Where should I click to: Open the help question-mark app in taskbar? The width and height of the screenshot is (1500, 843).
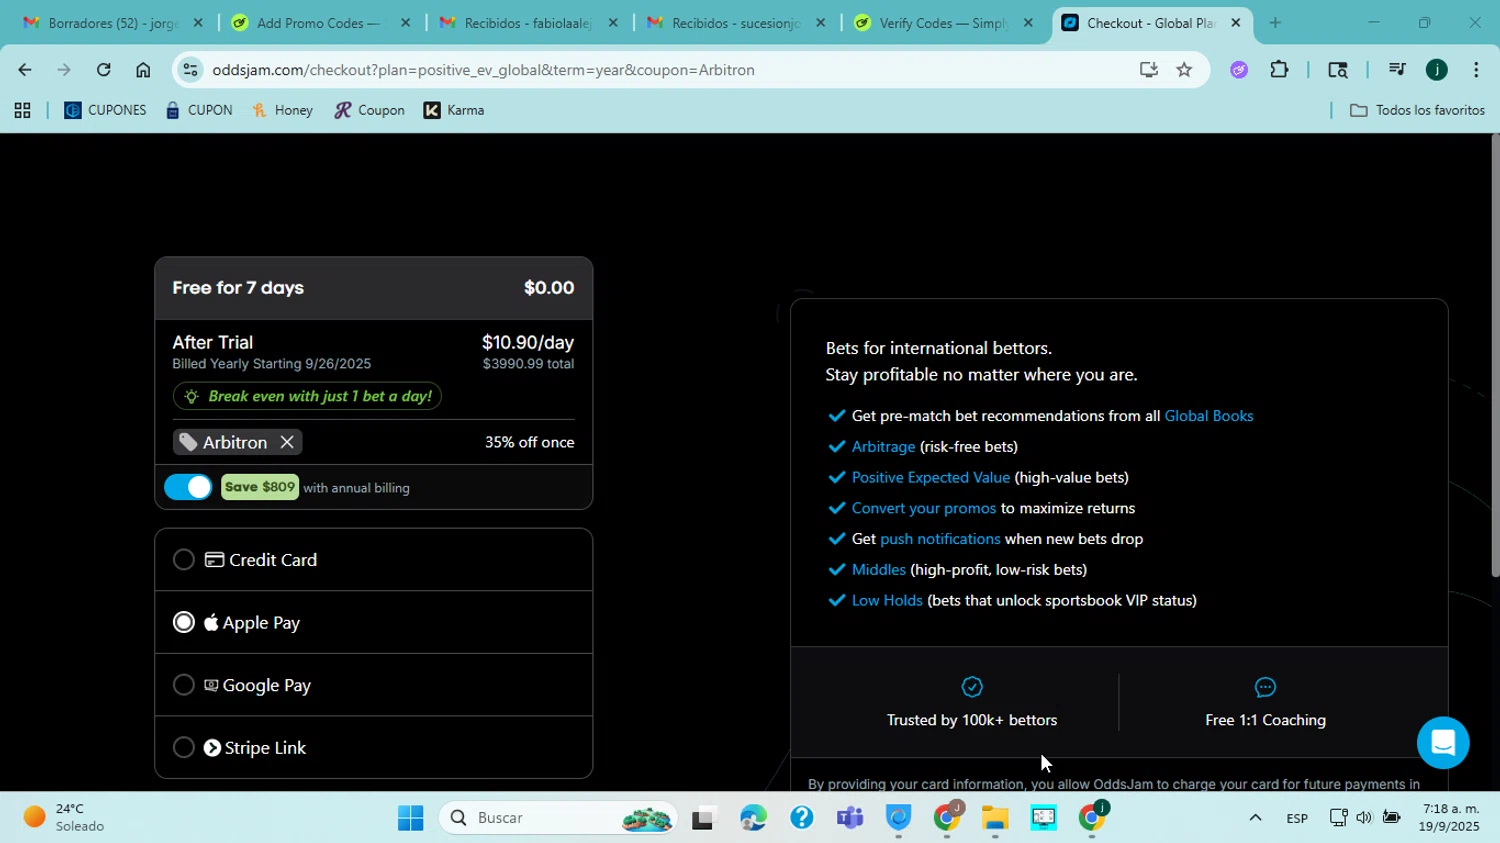coord(802,818)
